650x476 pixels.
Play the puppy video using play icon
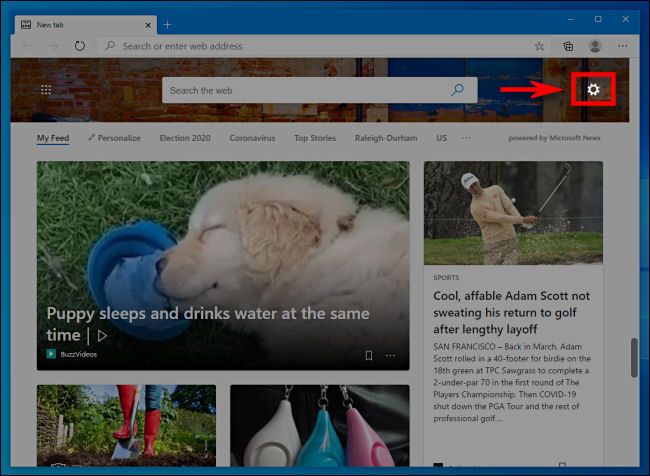[102, 335]
